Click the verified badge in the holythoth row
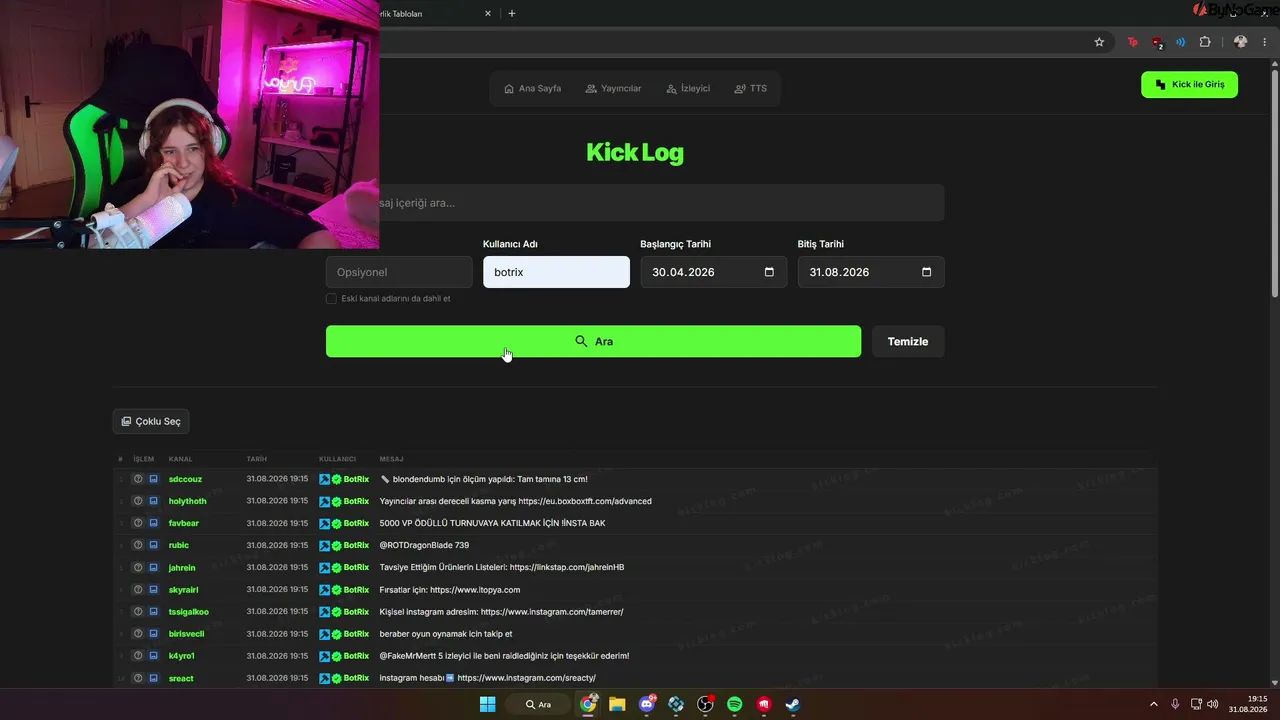1280x720 pixels. 337,501
